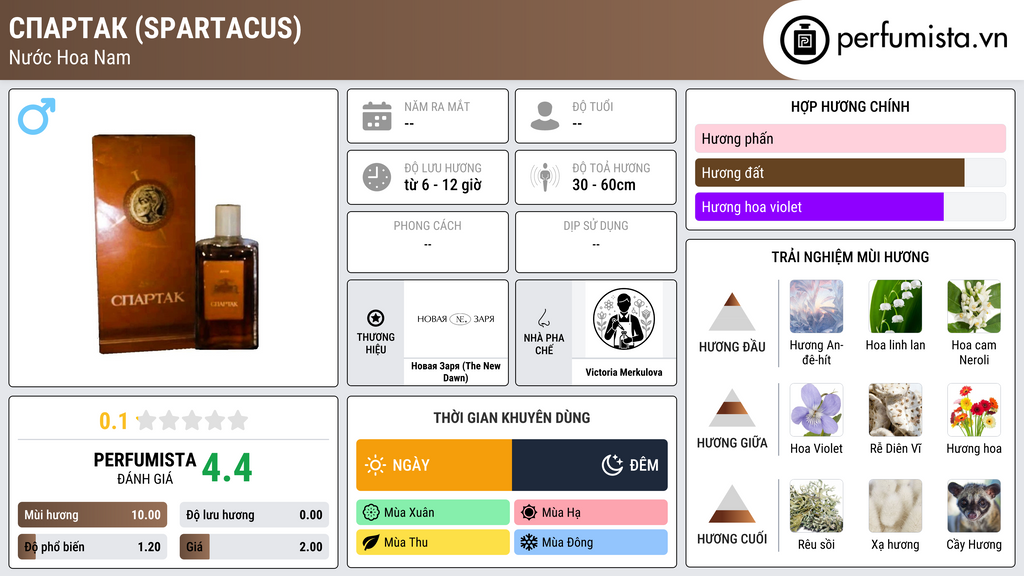
Task: Click the base notes pyramid icon
Action: tap(732, 504)
